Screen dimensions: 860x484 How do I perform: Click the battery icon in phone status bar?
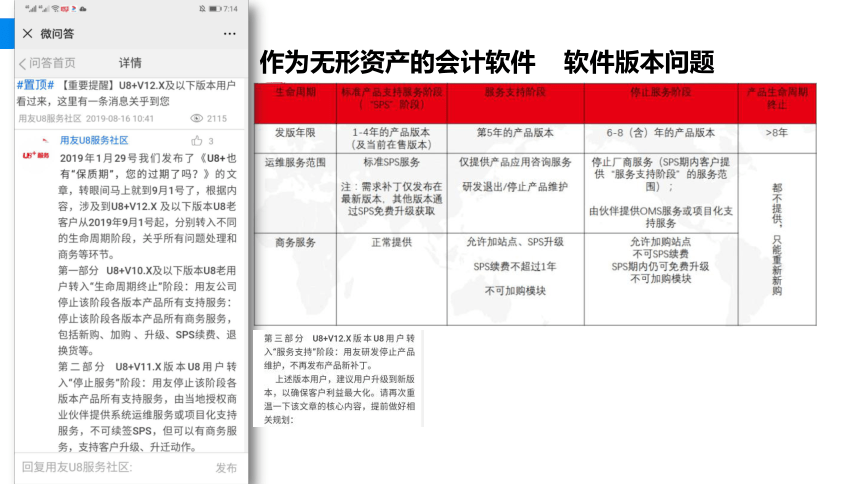point(215,9)
